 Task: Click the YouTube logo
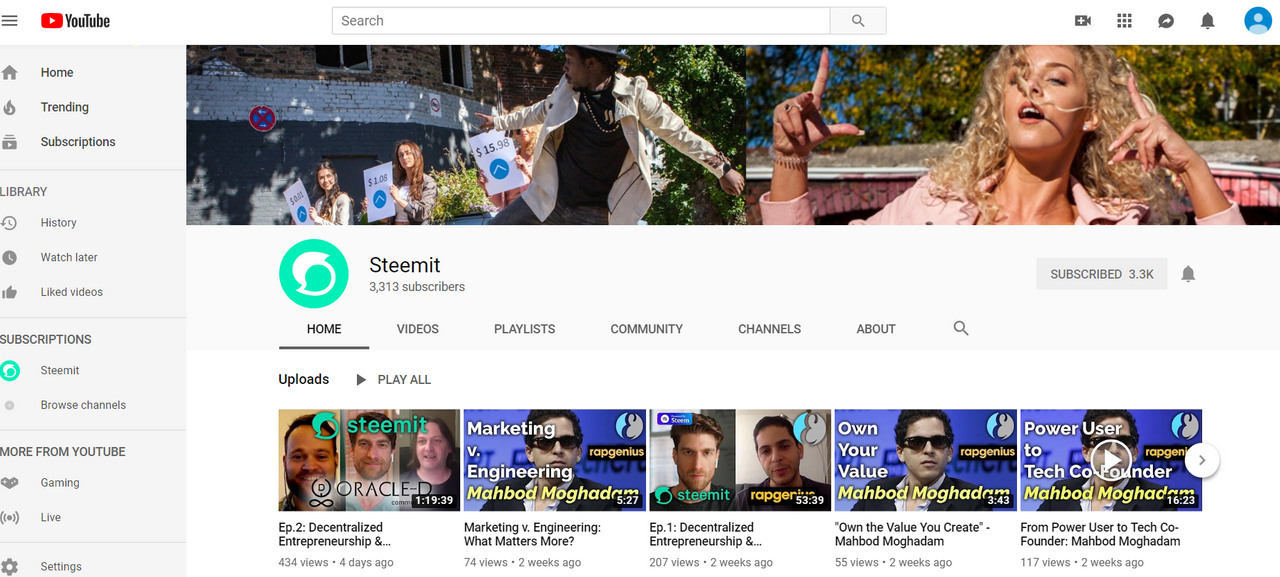(75, 20)
